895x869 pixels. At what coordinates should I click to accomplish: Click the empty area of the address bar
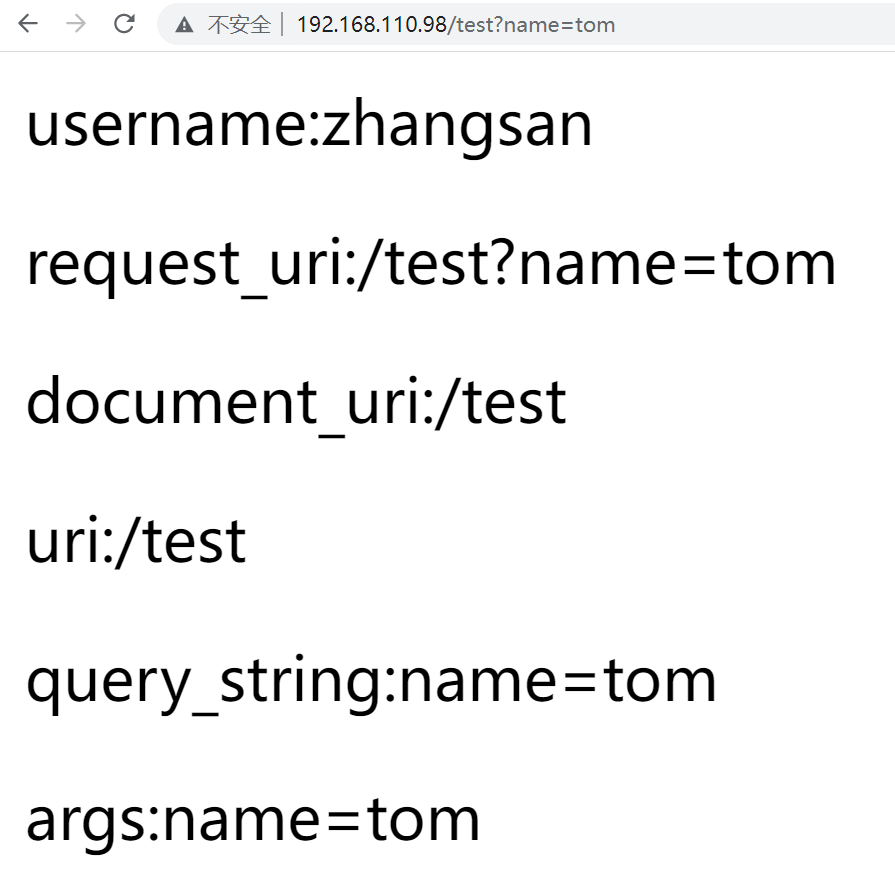(753, 24)
